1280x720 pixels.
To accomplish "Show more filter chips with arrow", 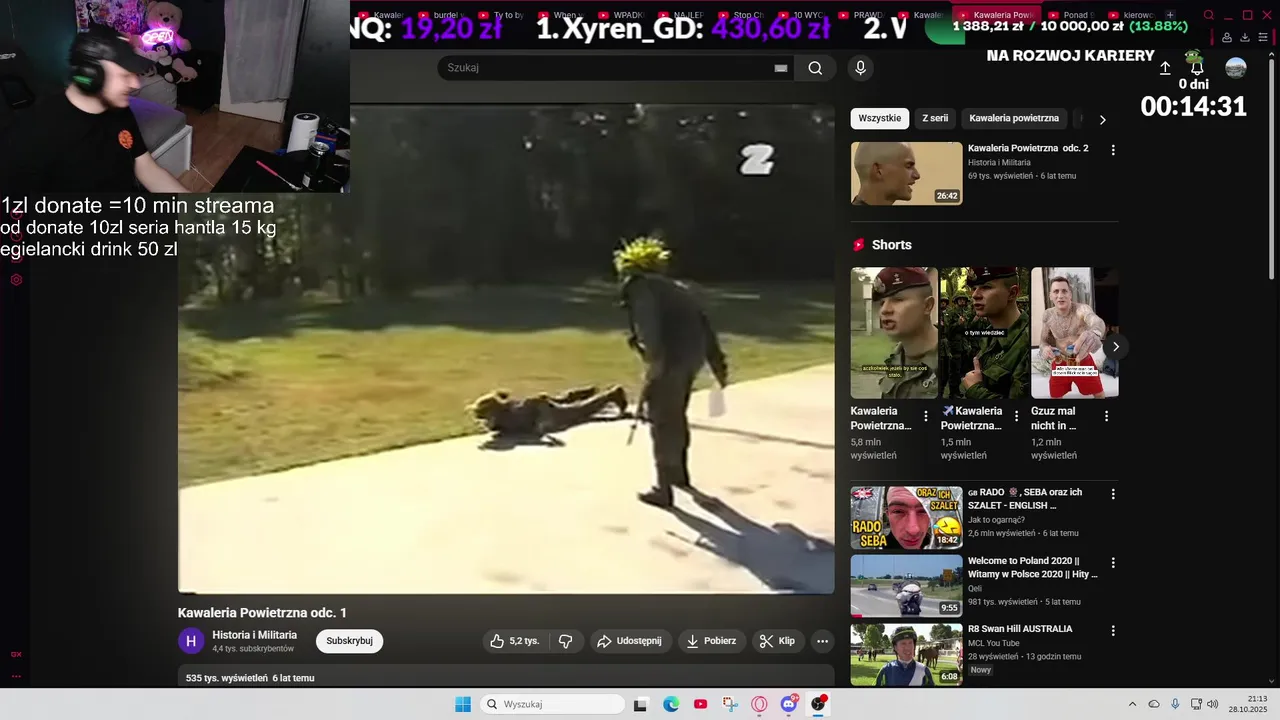I will point(1103,119).
